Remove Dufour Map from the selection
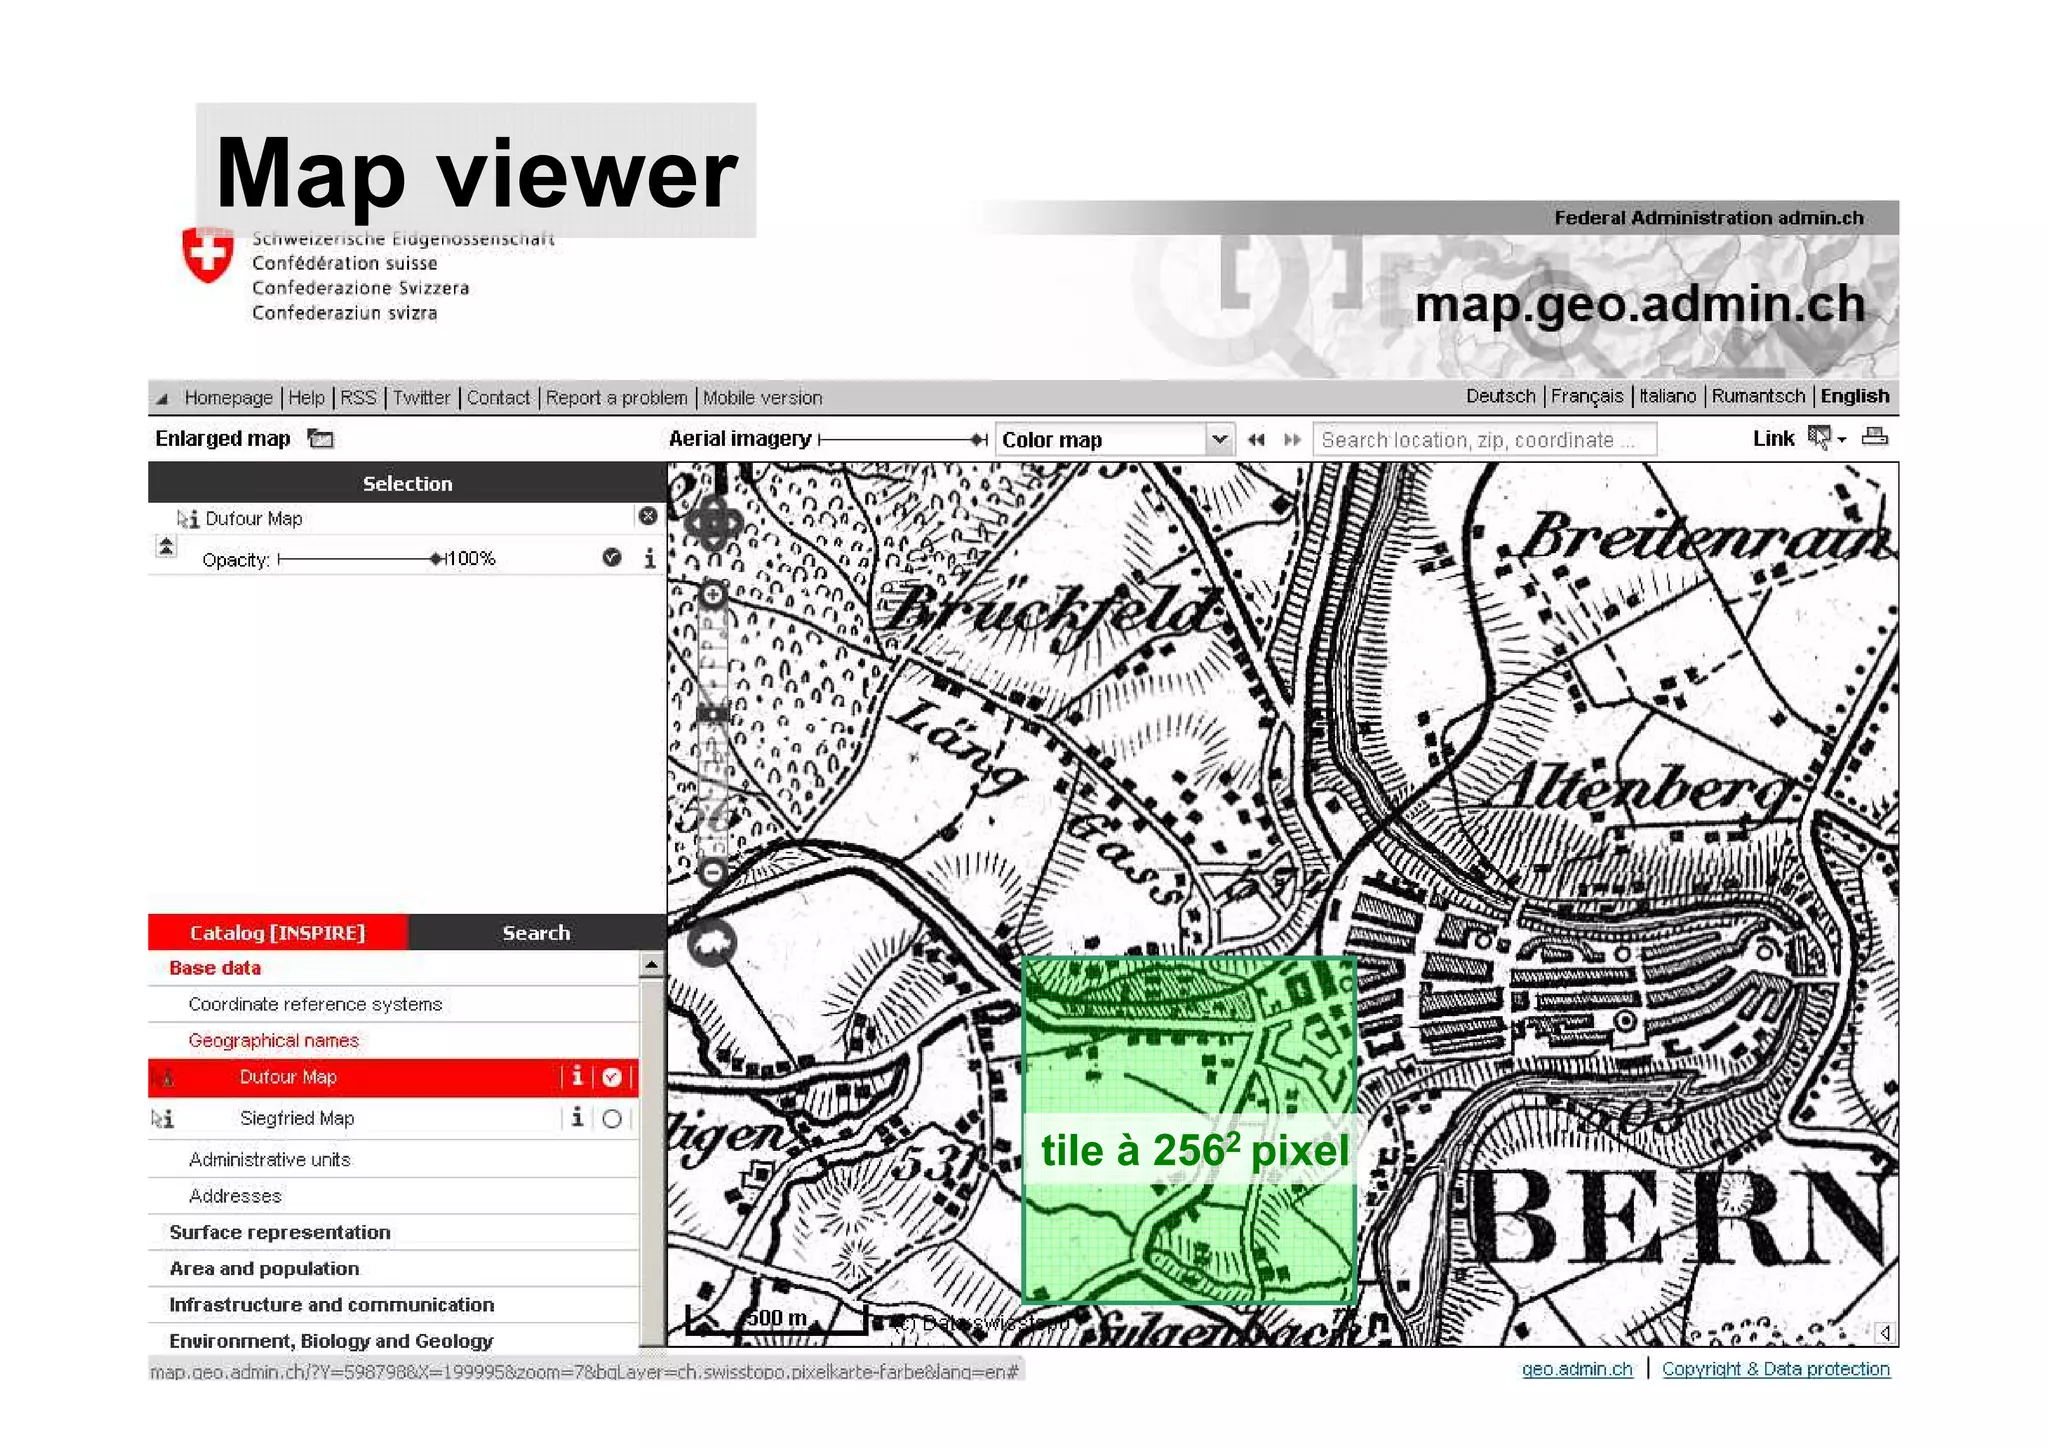 648,516
